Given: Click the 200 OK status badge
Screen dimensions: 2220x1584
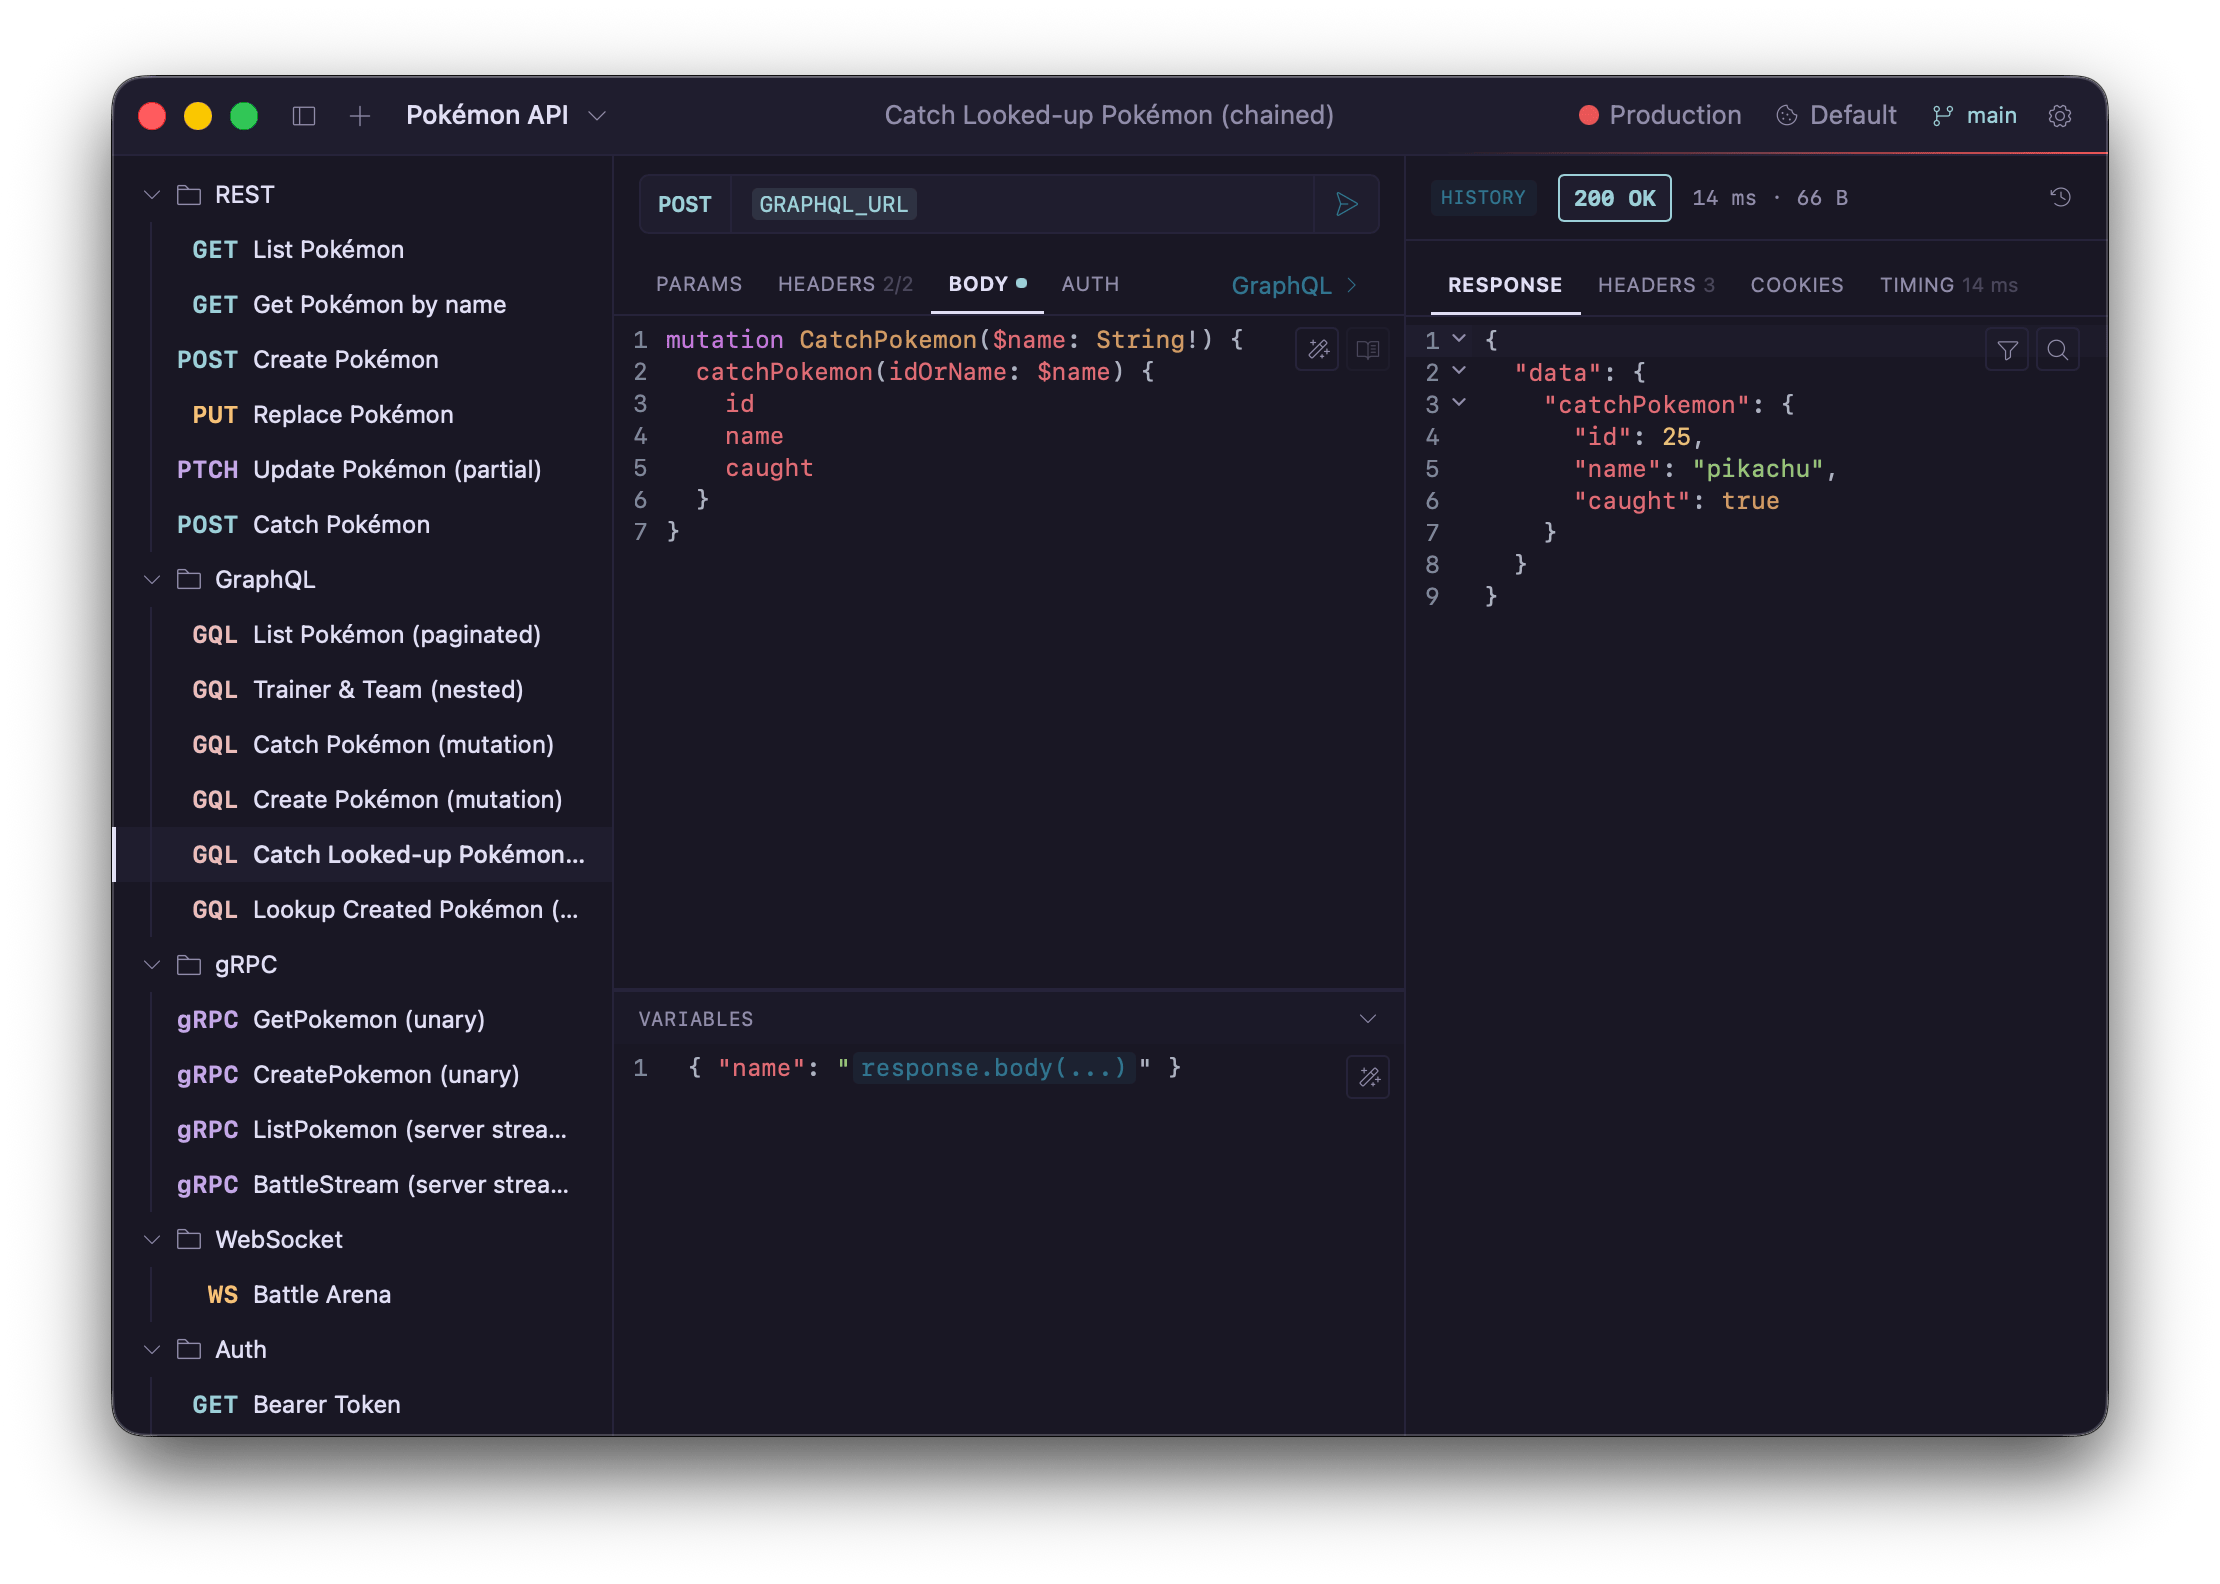Looking at the screenshot, I should point(1614,198).
